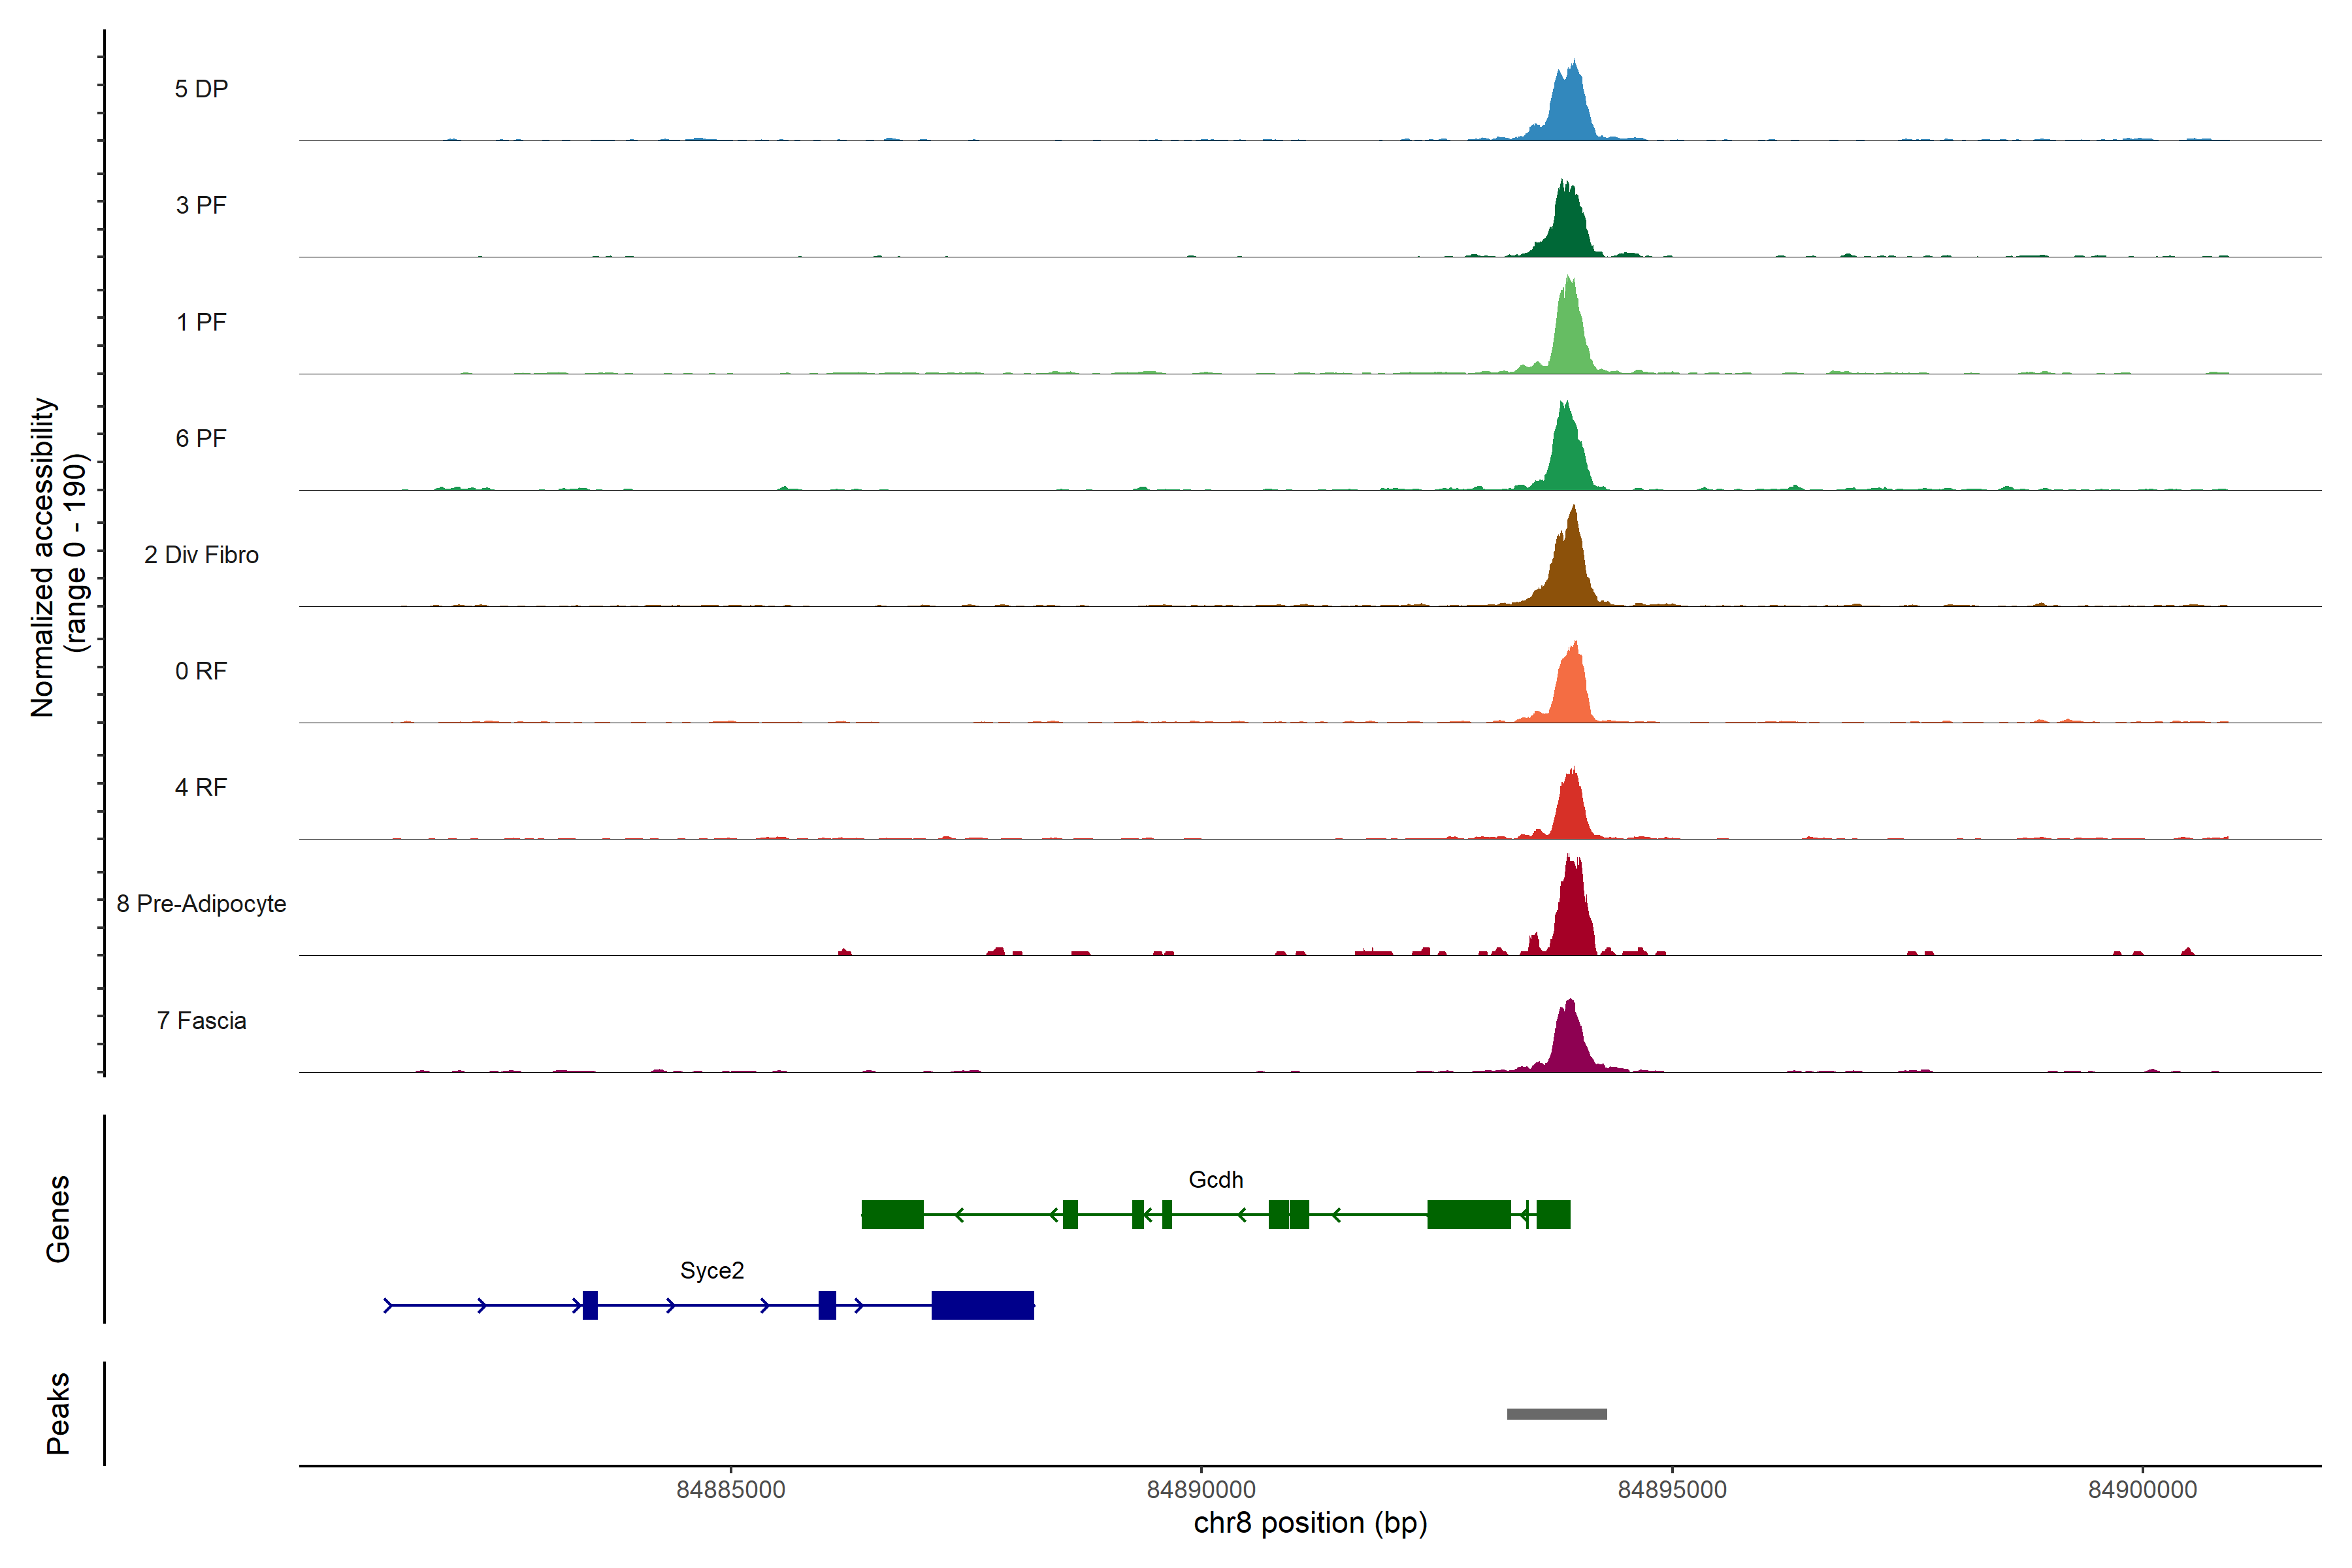Click the Gcdh gene label
Screen dimensions: 2352x1568
1215,1180
